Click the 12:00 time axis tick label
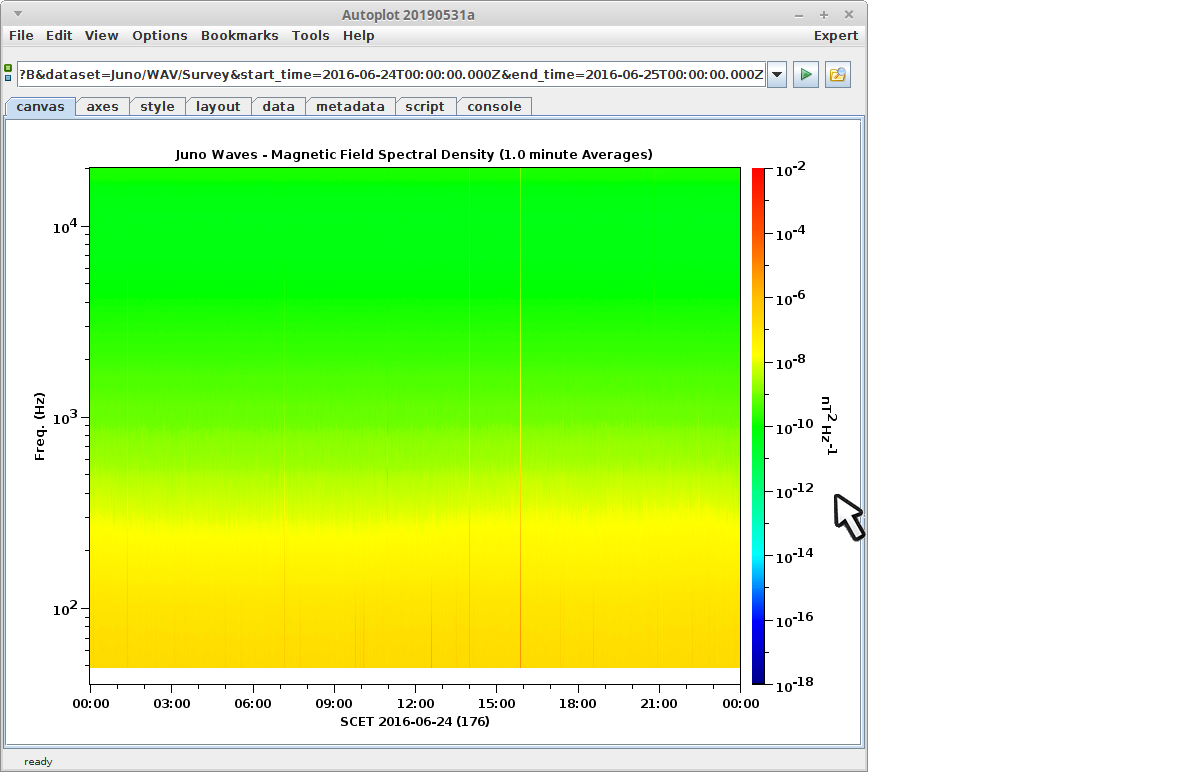This screenshot has width=1197, height=772. (415, 704)
